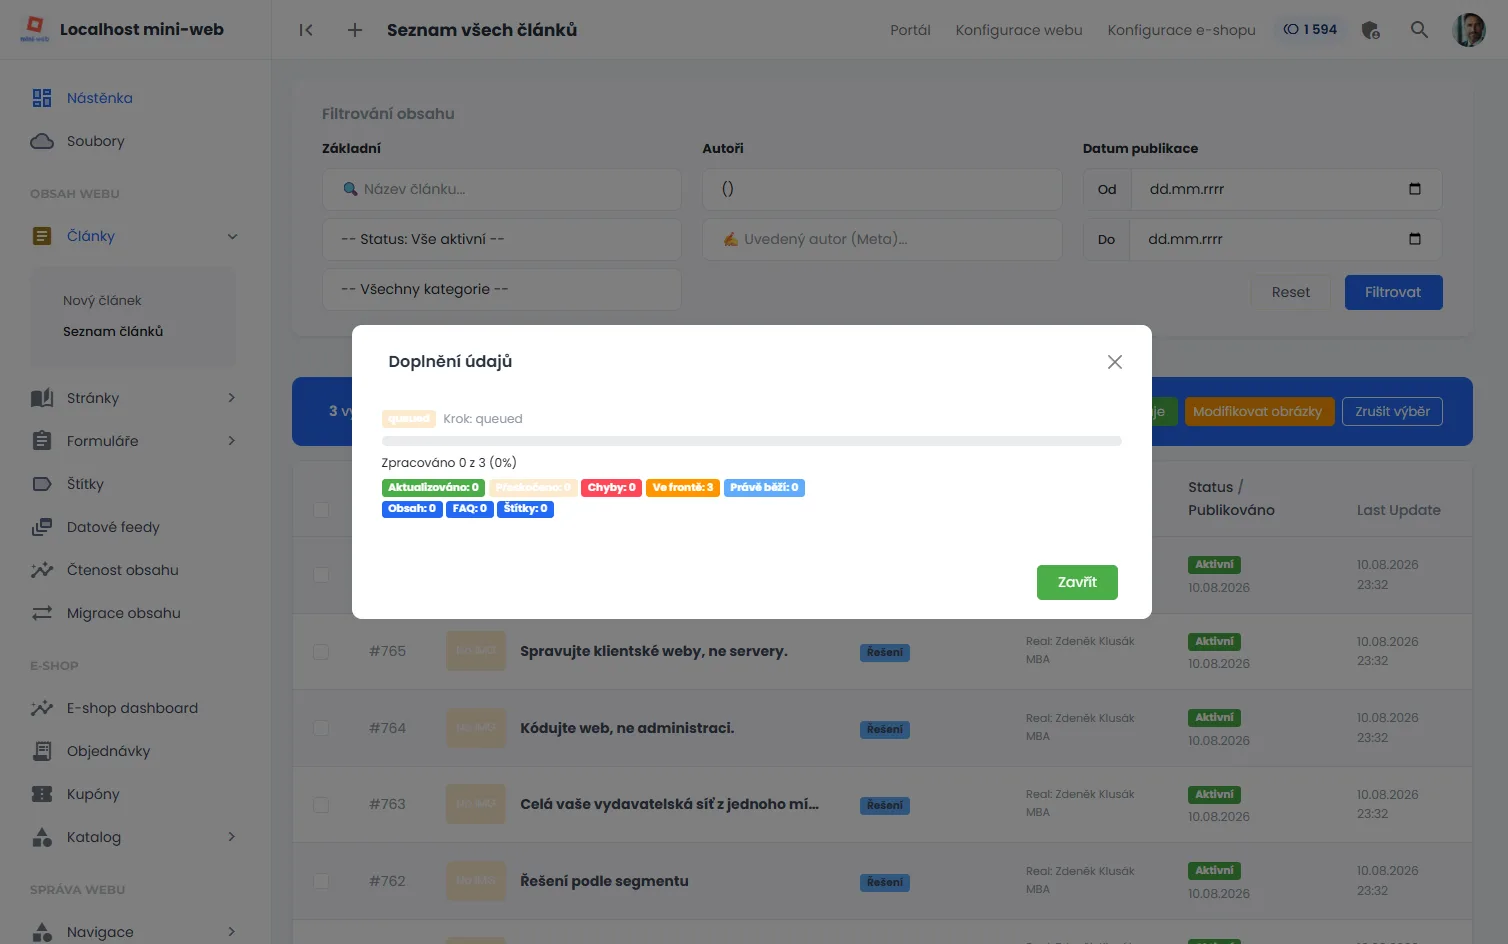
Task: Expand the Katalog submenu chevron
Action: (232, 837)
